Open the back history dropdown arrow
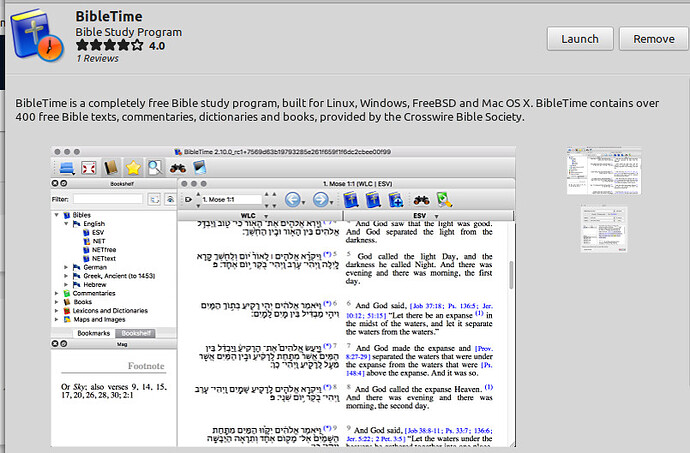This screenshot has width=690, height=453. pyautogui.click(x=304, y=203)
